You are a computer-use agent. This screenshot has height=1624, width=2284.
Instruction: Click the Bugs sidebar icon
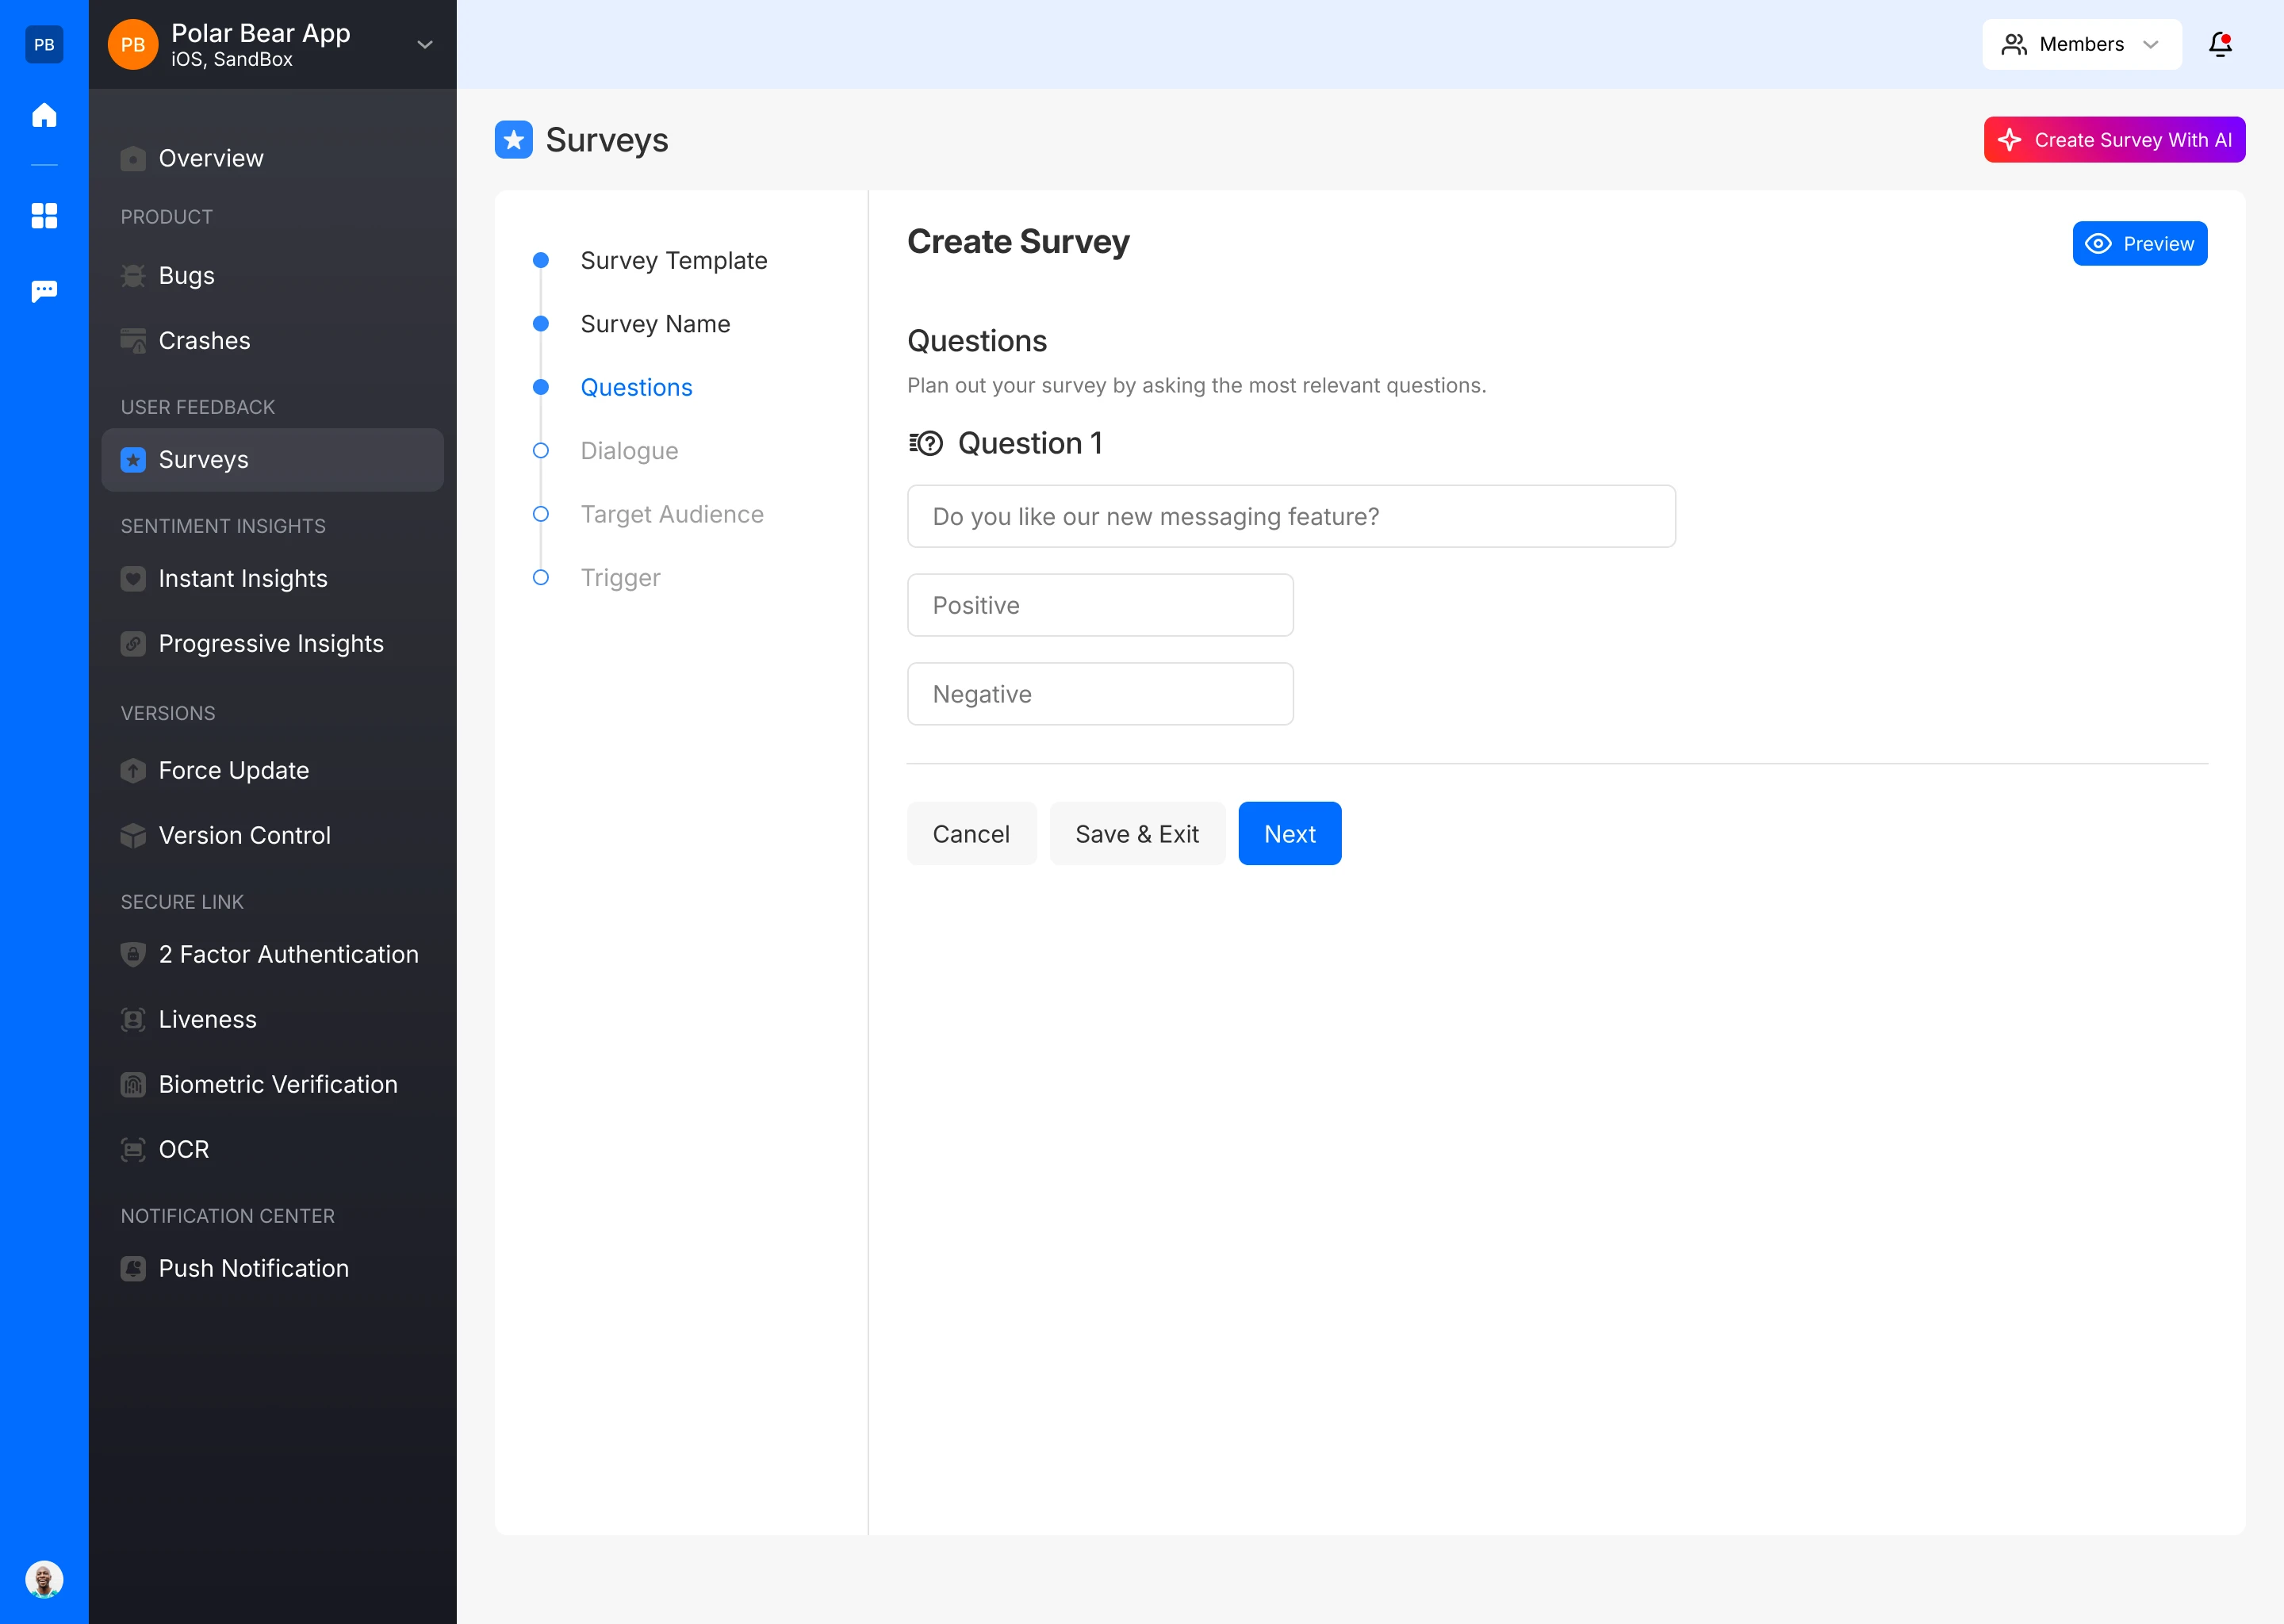pos(133,275)
